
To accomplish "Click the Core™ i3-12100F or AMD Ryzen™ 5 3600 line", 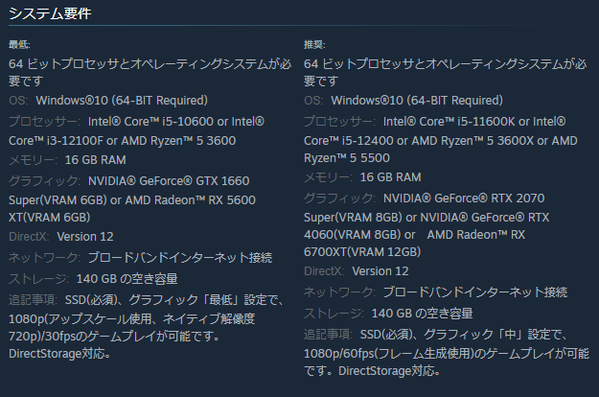I will [x=122, y=141].
